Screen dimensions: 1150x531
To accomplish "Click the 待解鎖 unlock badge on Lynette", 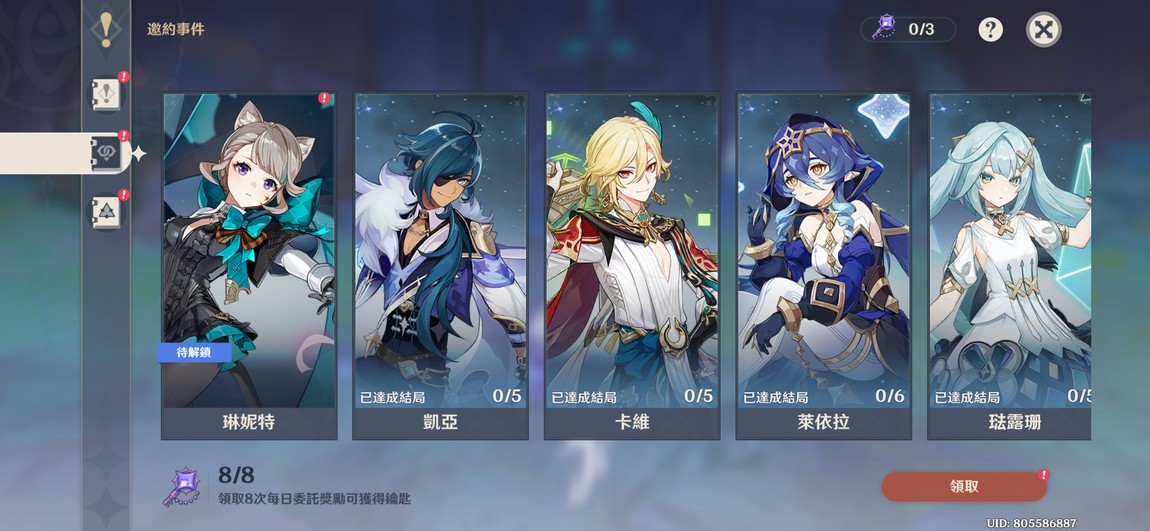I will coord(194,353).
